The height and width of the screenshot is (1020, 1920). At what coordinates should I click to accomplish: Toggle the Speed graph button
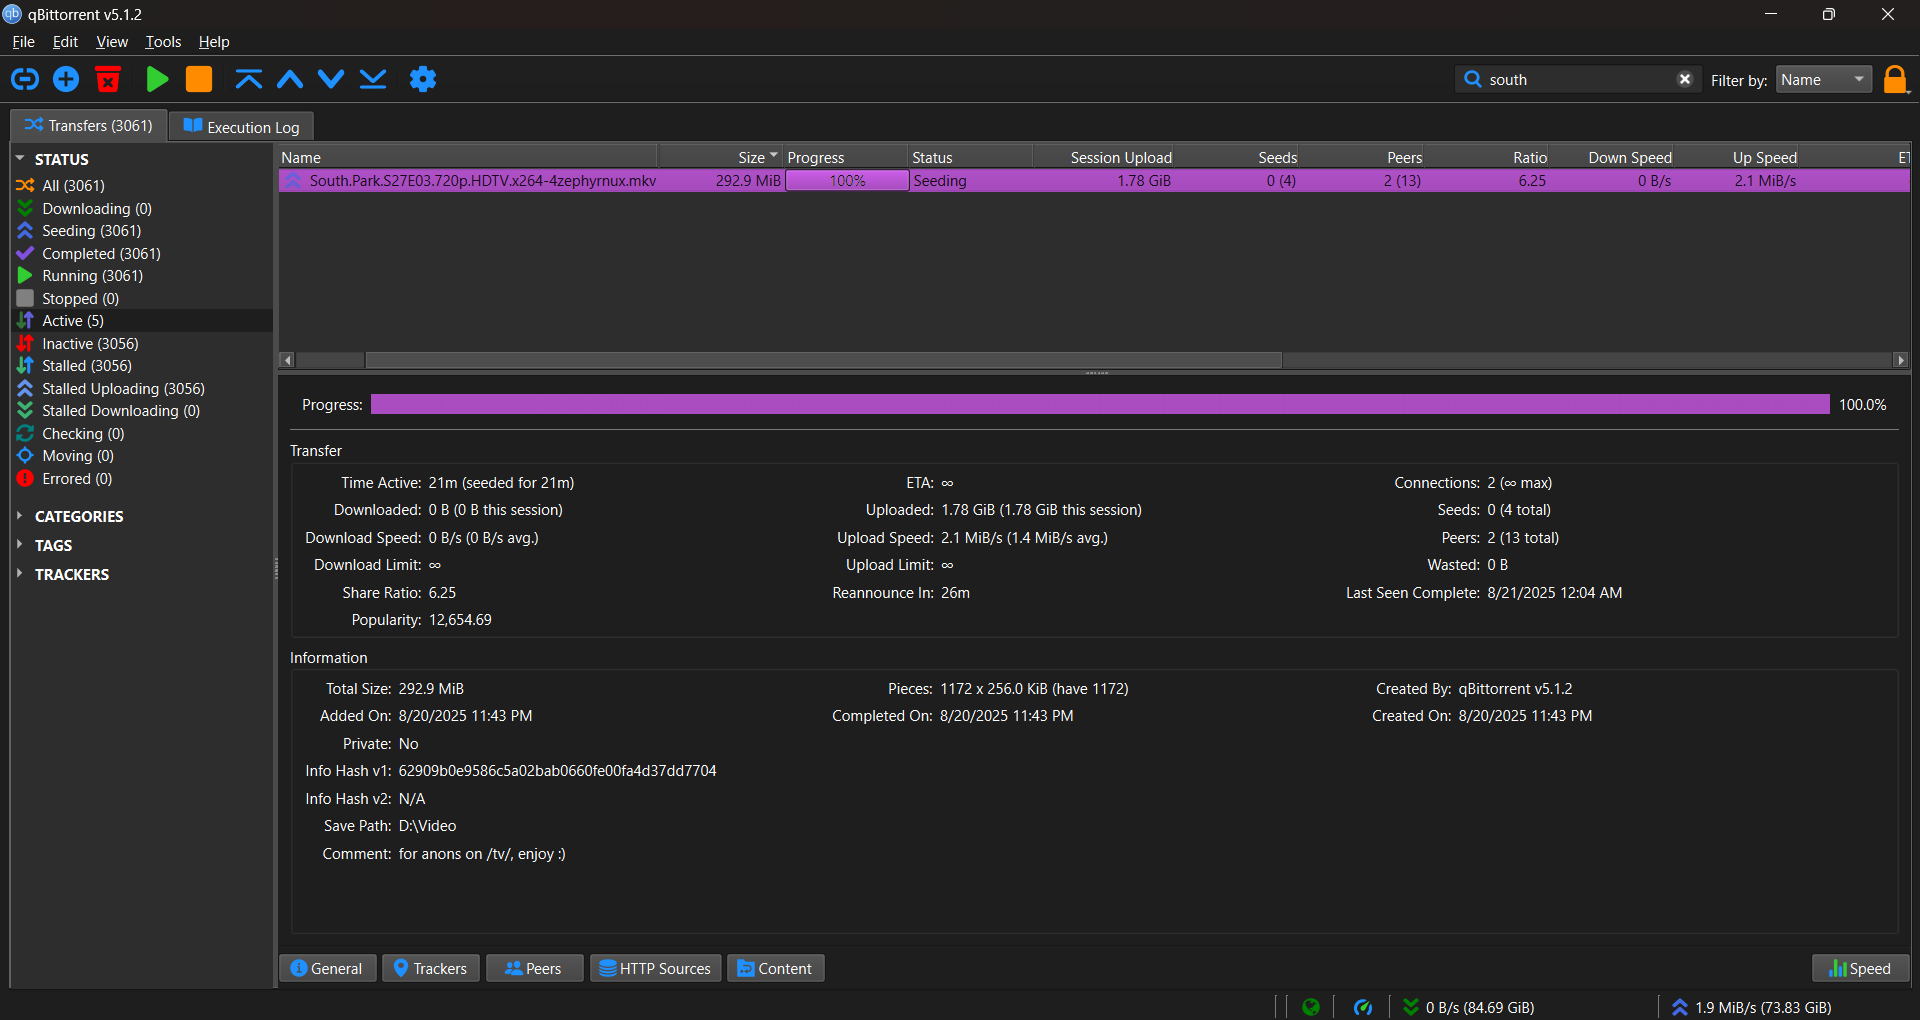click(x=1860, y=968)
